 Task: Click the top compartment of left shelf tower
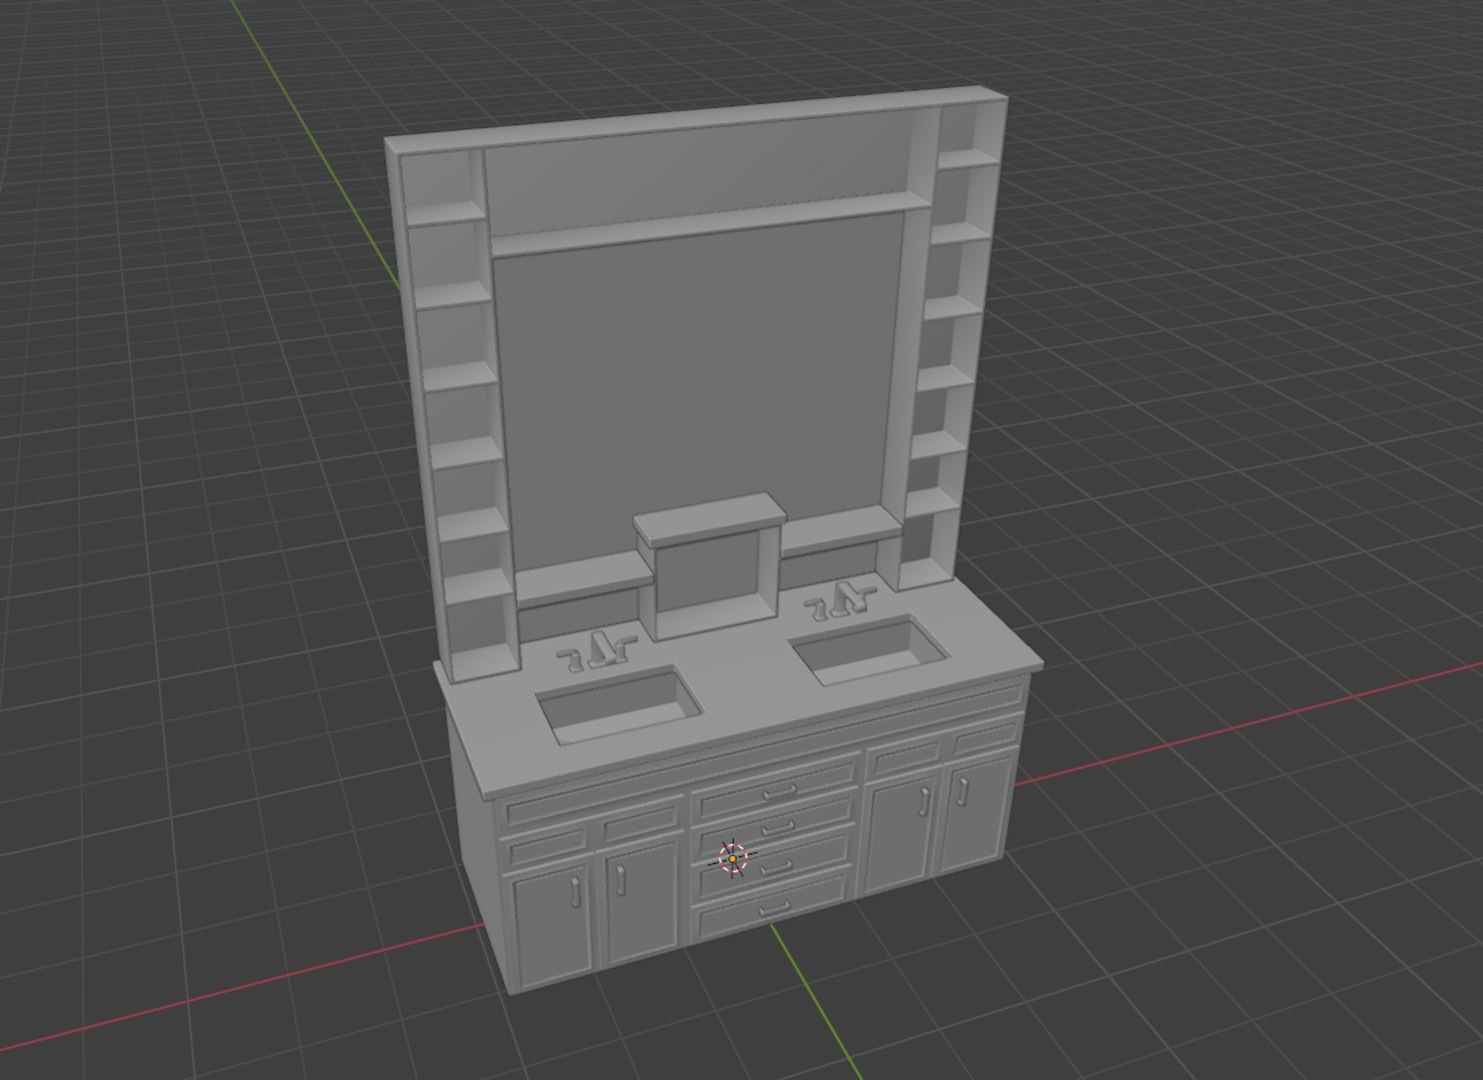(x=443, y=187)
